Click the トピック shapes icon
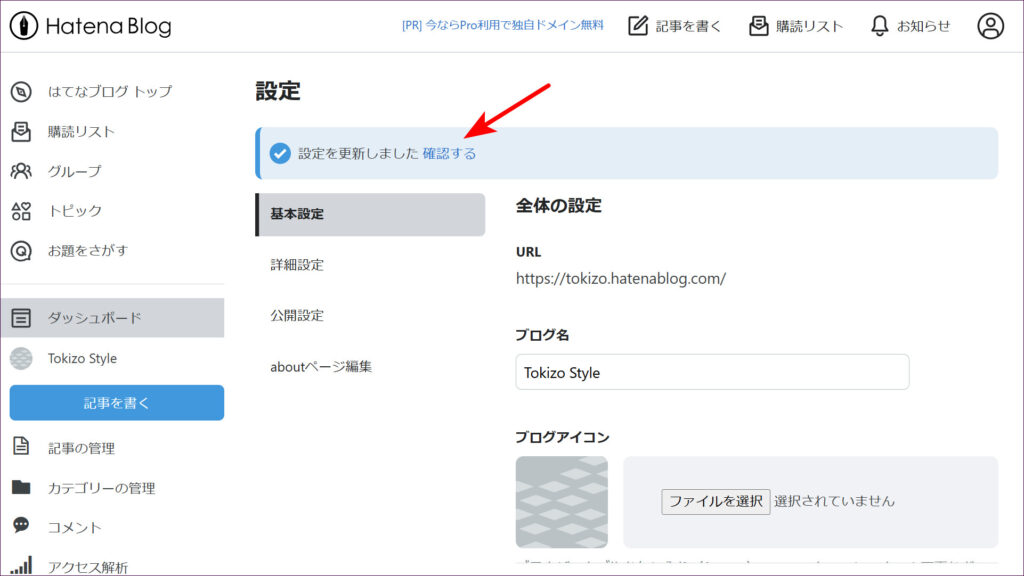Viewport: 1024px width, 576px height. click(21, 211)
